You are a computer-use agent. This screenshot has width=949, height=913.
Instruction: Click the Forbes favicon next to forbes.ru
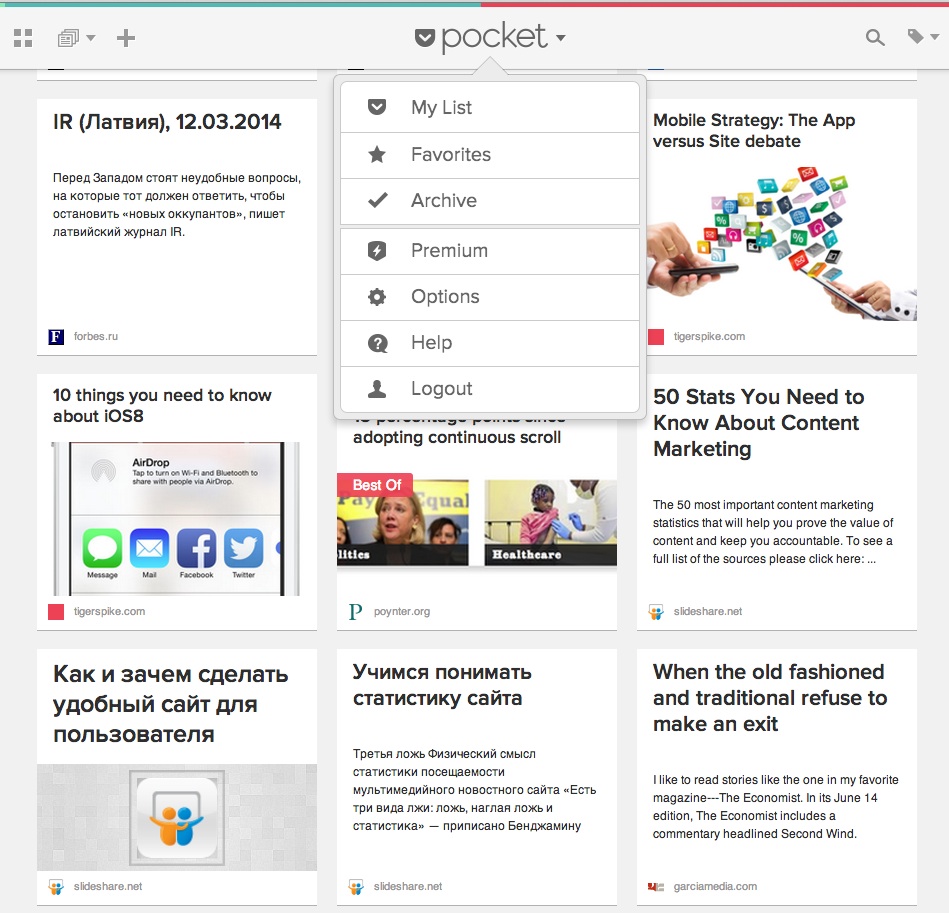point(56,336)
